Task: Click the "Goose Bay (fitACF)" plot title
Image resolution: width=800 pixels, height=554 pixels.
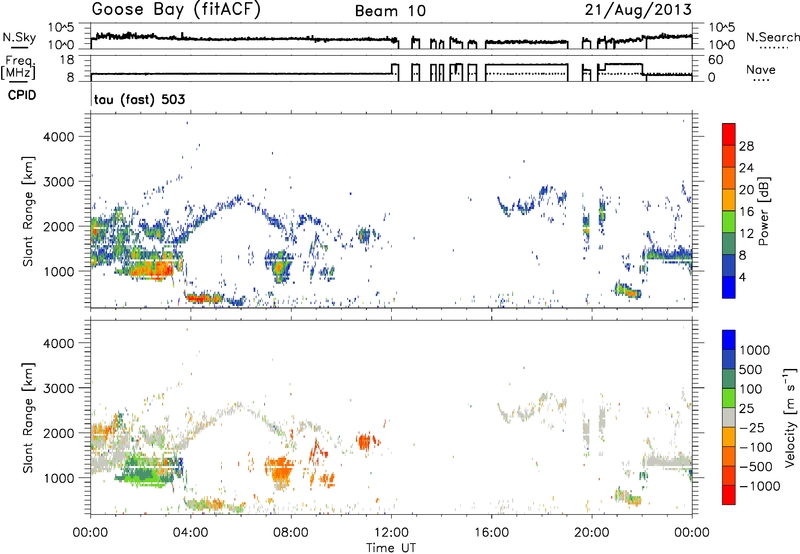Action: click(x=176, y=10)
